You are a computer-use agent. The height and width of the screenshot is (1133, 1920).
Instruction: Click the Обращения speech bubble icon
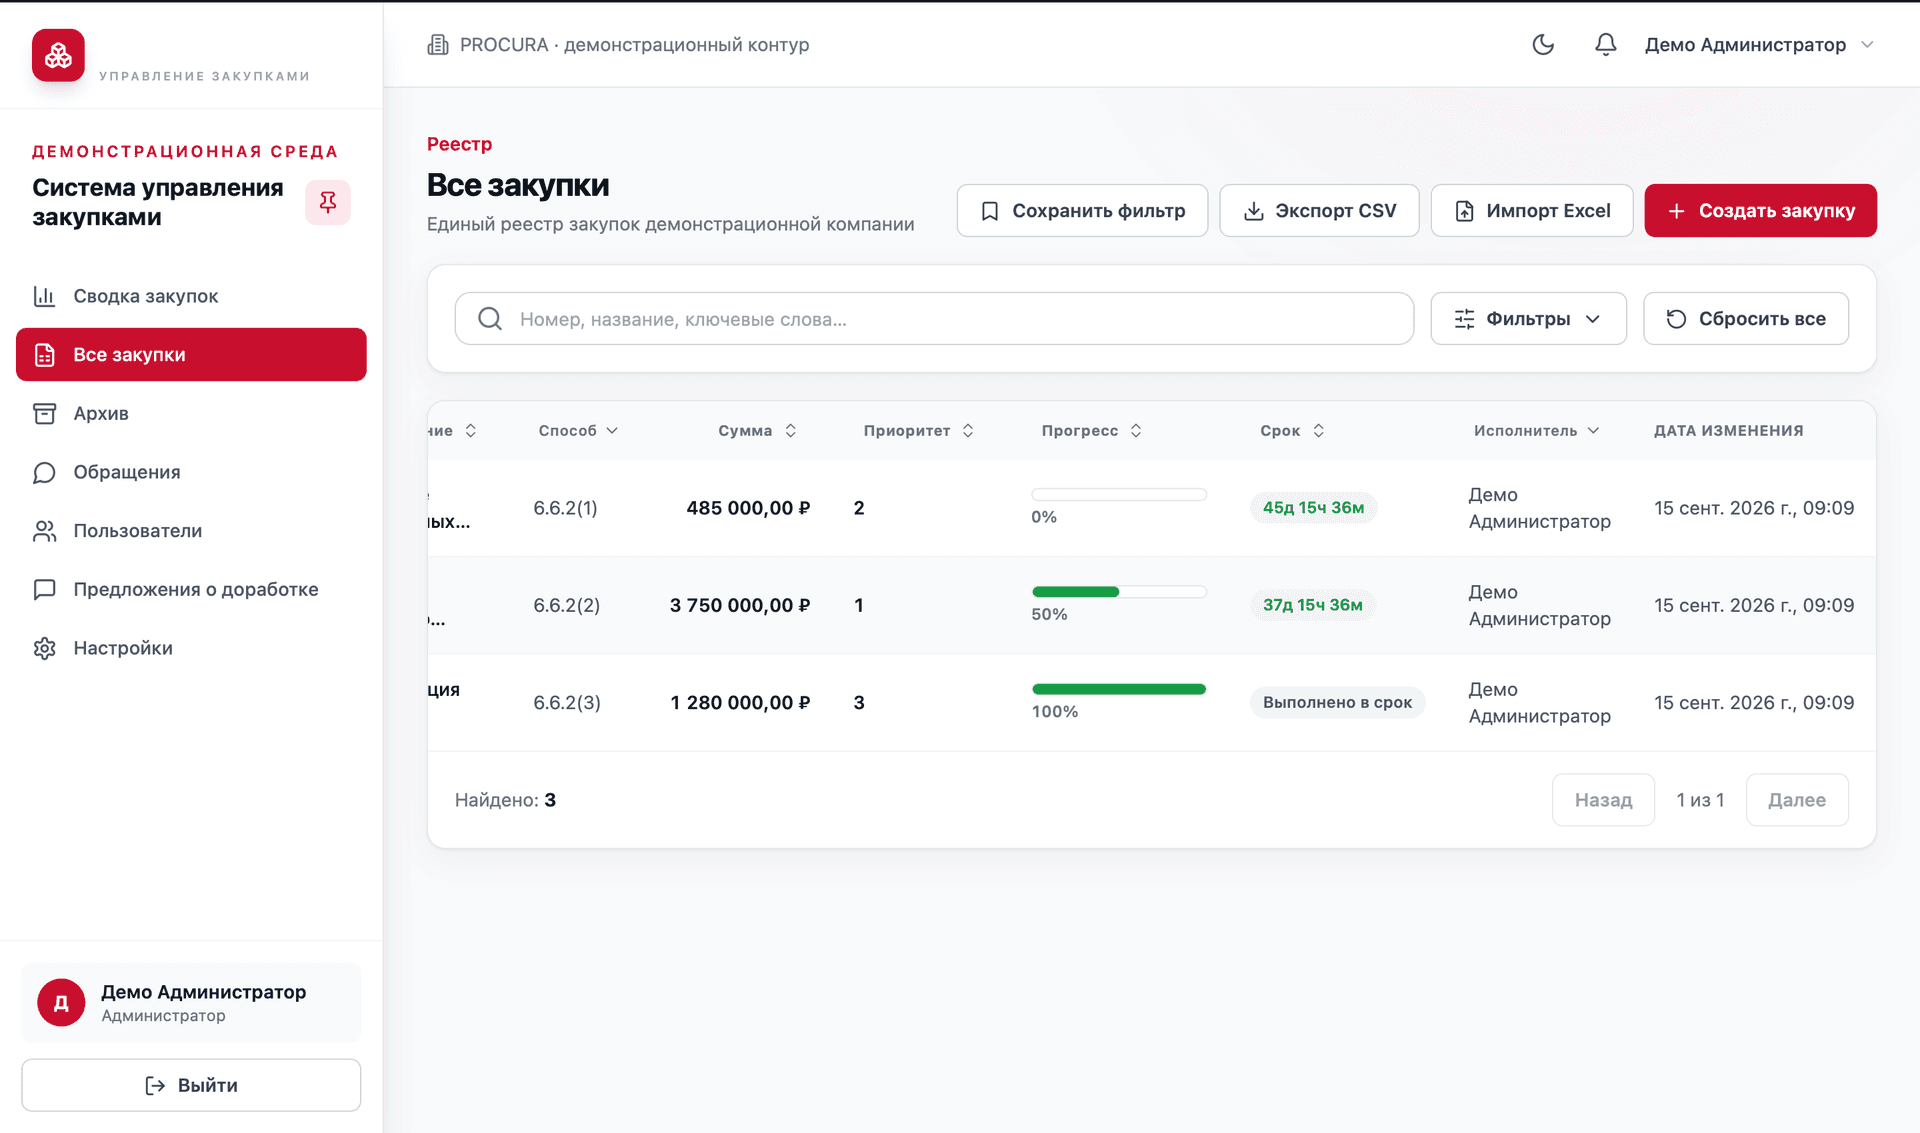[44, 472]
